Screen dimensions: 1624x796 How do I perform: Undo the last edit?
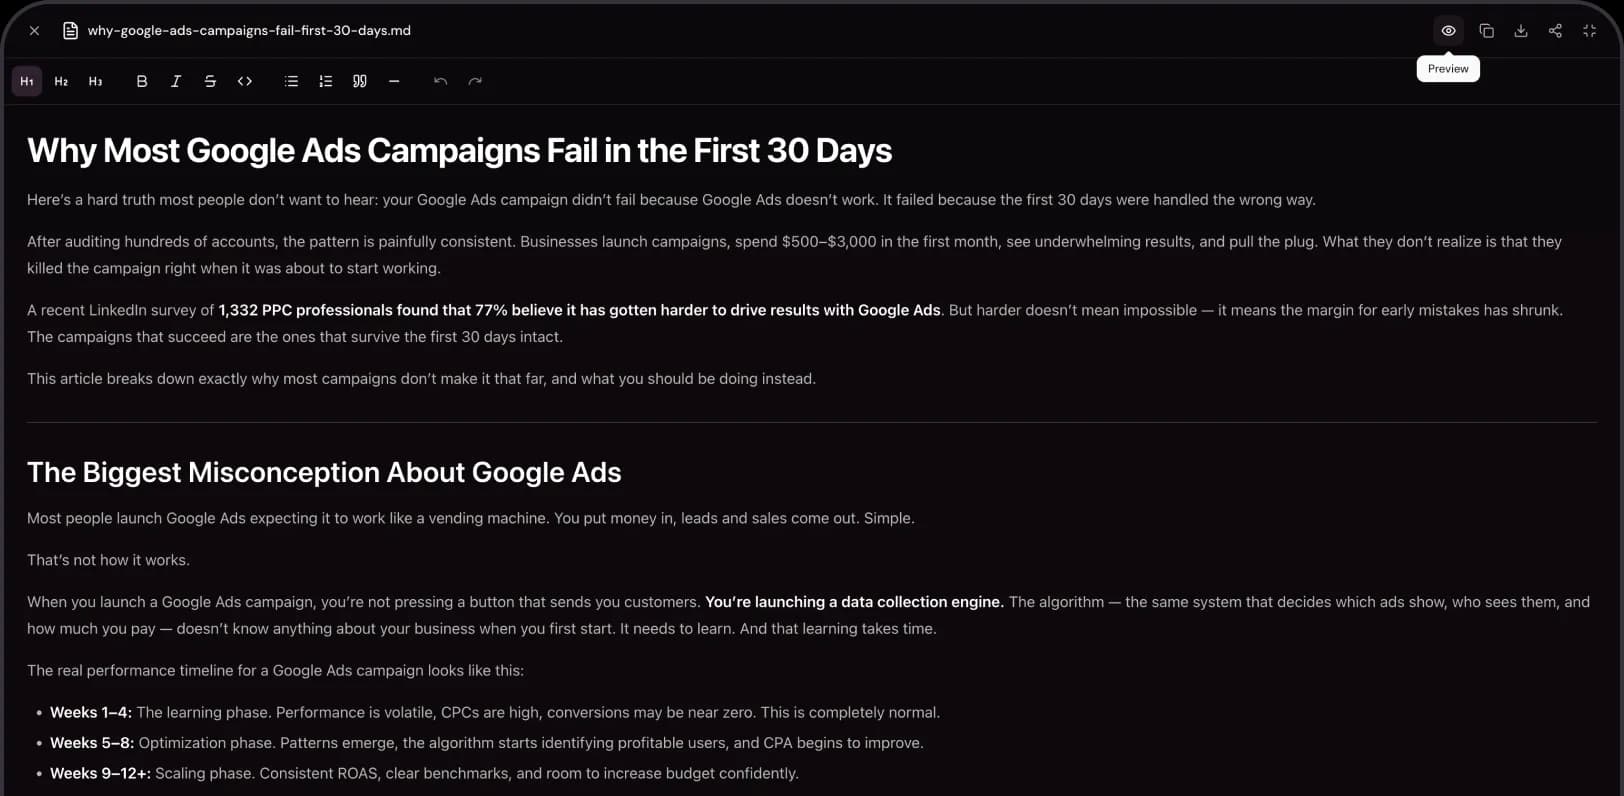[x=440, y=81]
